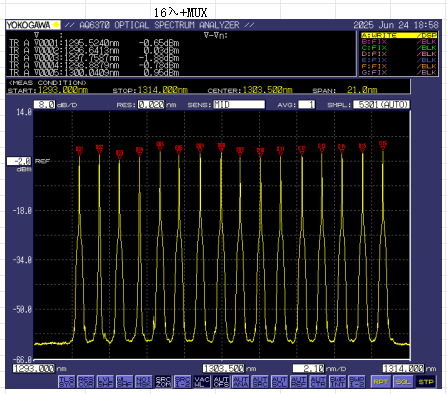Screen dimensions: 447x394
Task: Click the date and time 2025 Jun 24 18:58
Action: (395, 25)
